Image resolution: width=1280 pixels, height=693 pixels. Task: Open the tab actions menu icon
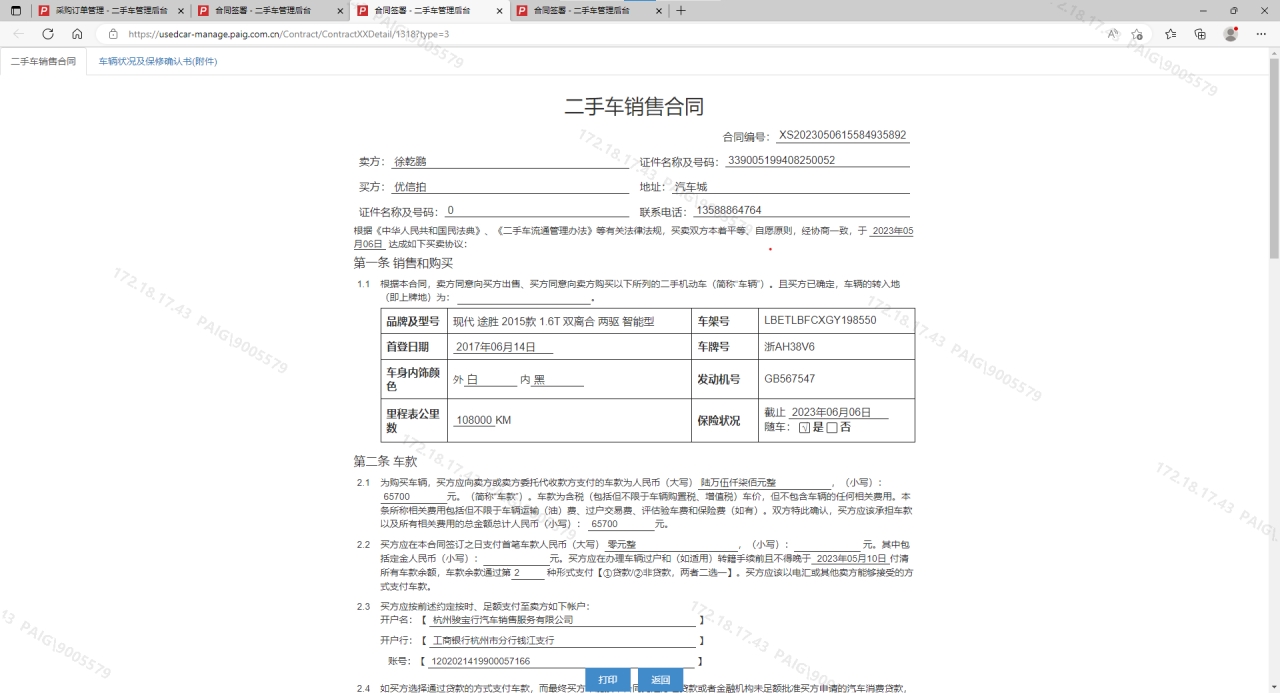tap(15, 10)
